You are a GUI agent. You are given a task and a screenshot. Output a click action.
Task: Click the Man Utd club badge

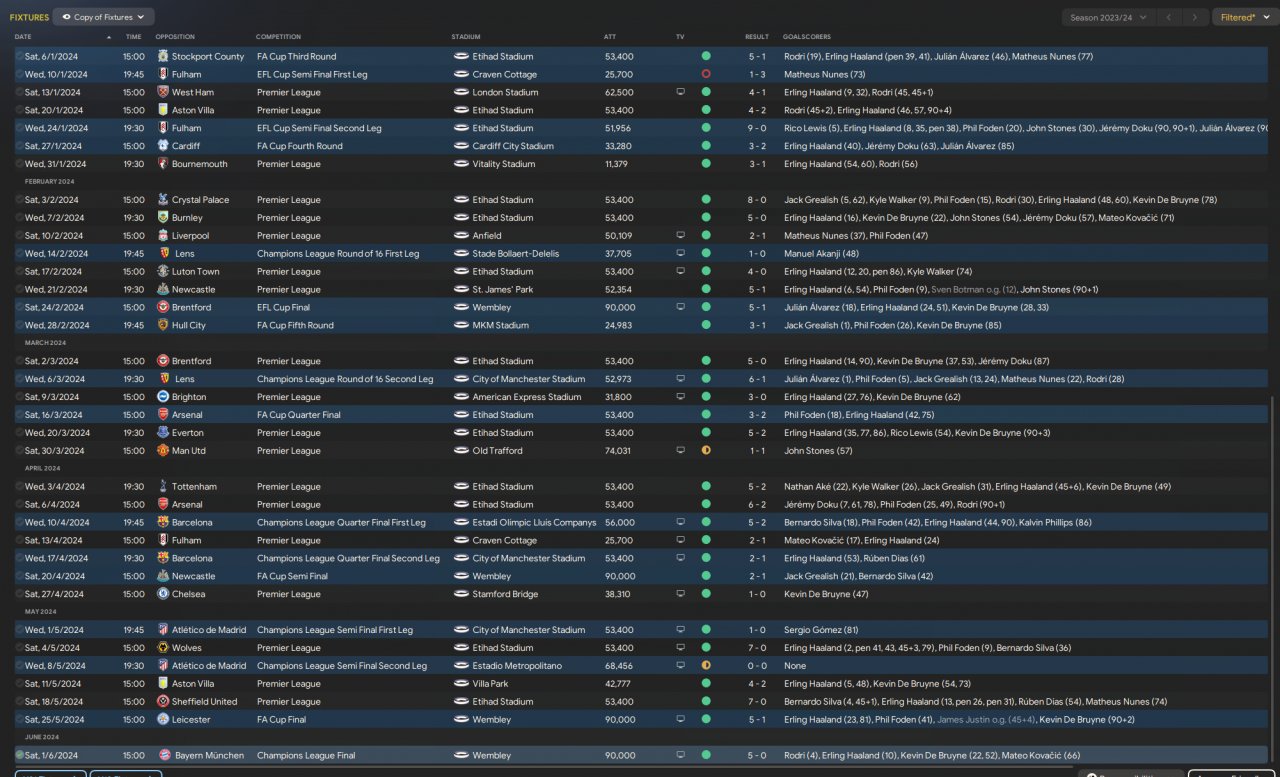click(x=163, y=451)
